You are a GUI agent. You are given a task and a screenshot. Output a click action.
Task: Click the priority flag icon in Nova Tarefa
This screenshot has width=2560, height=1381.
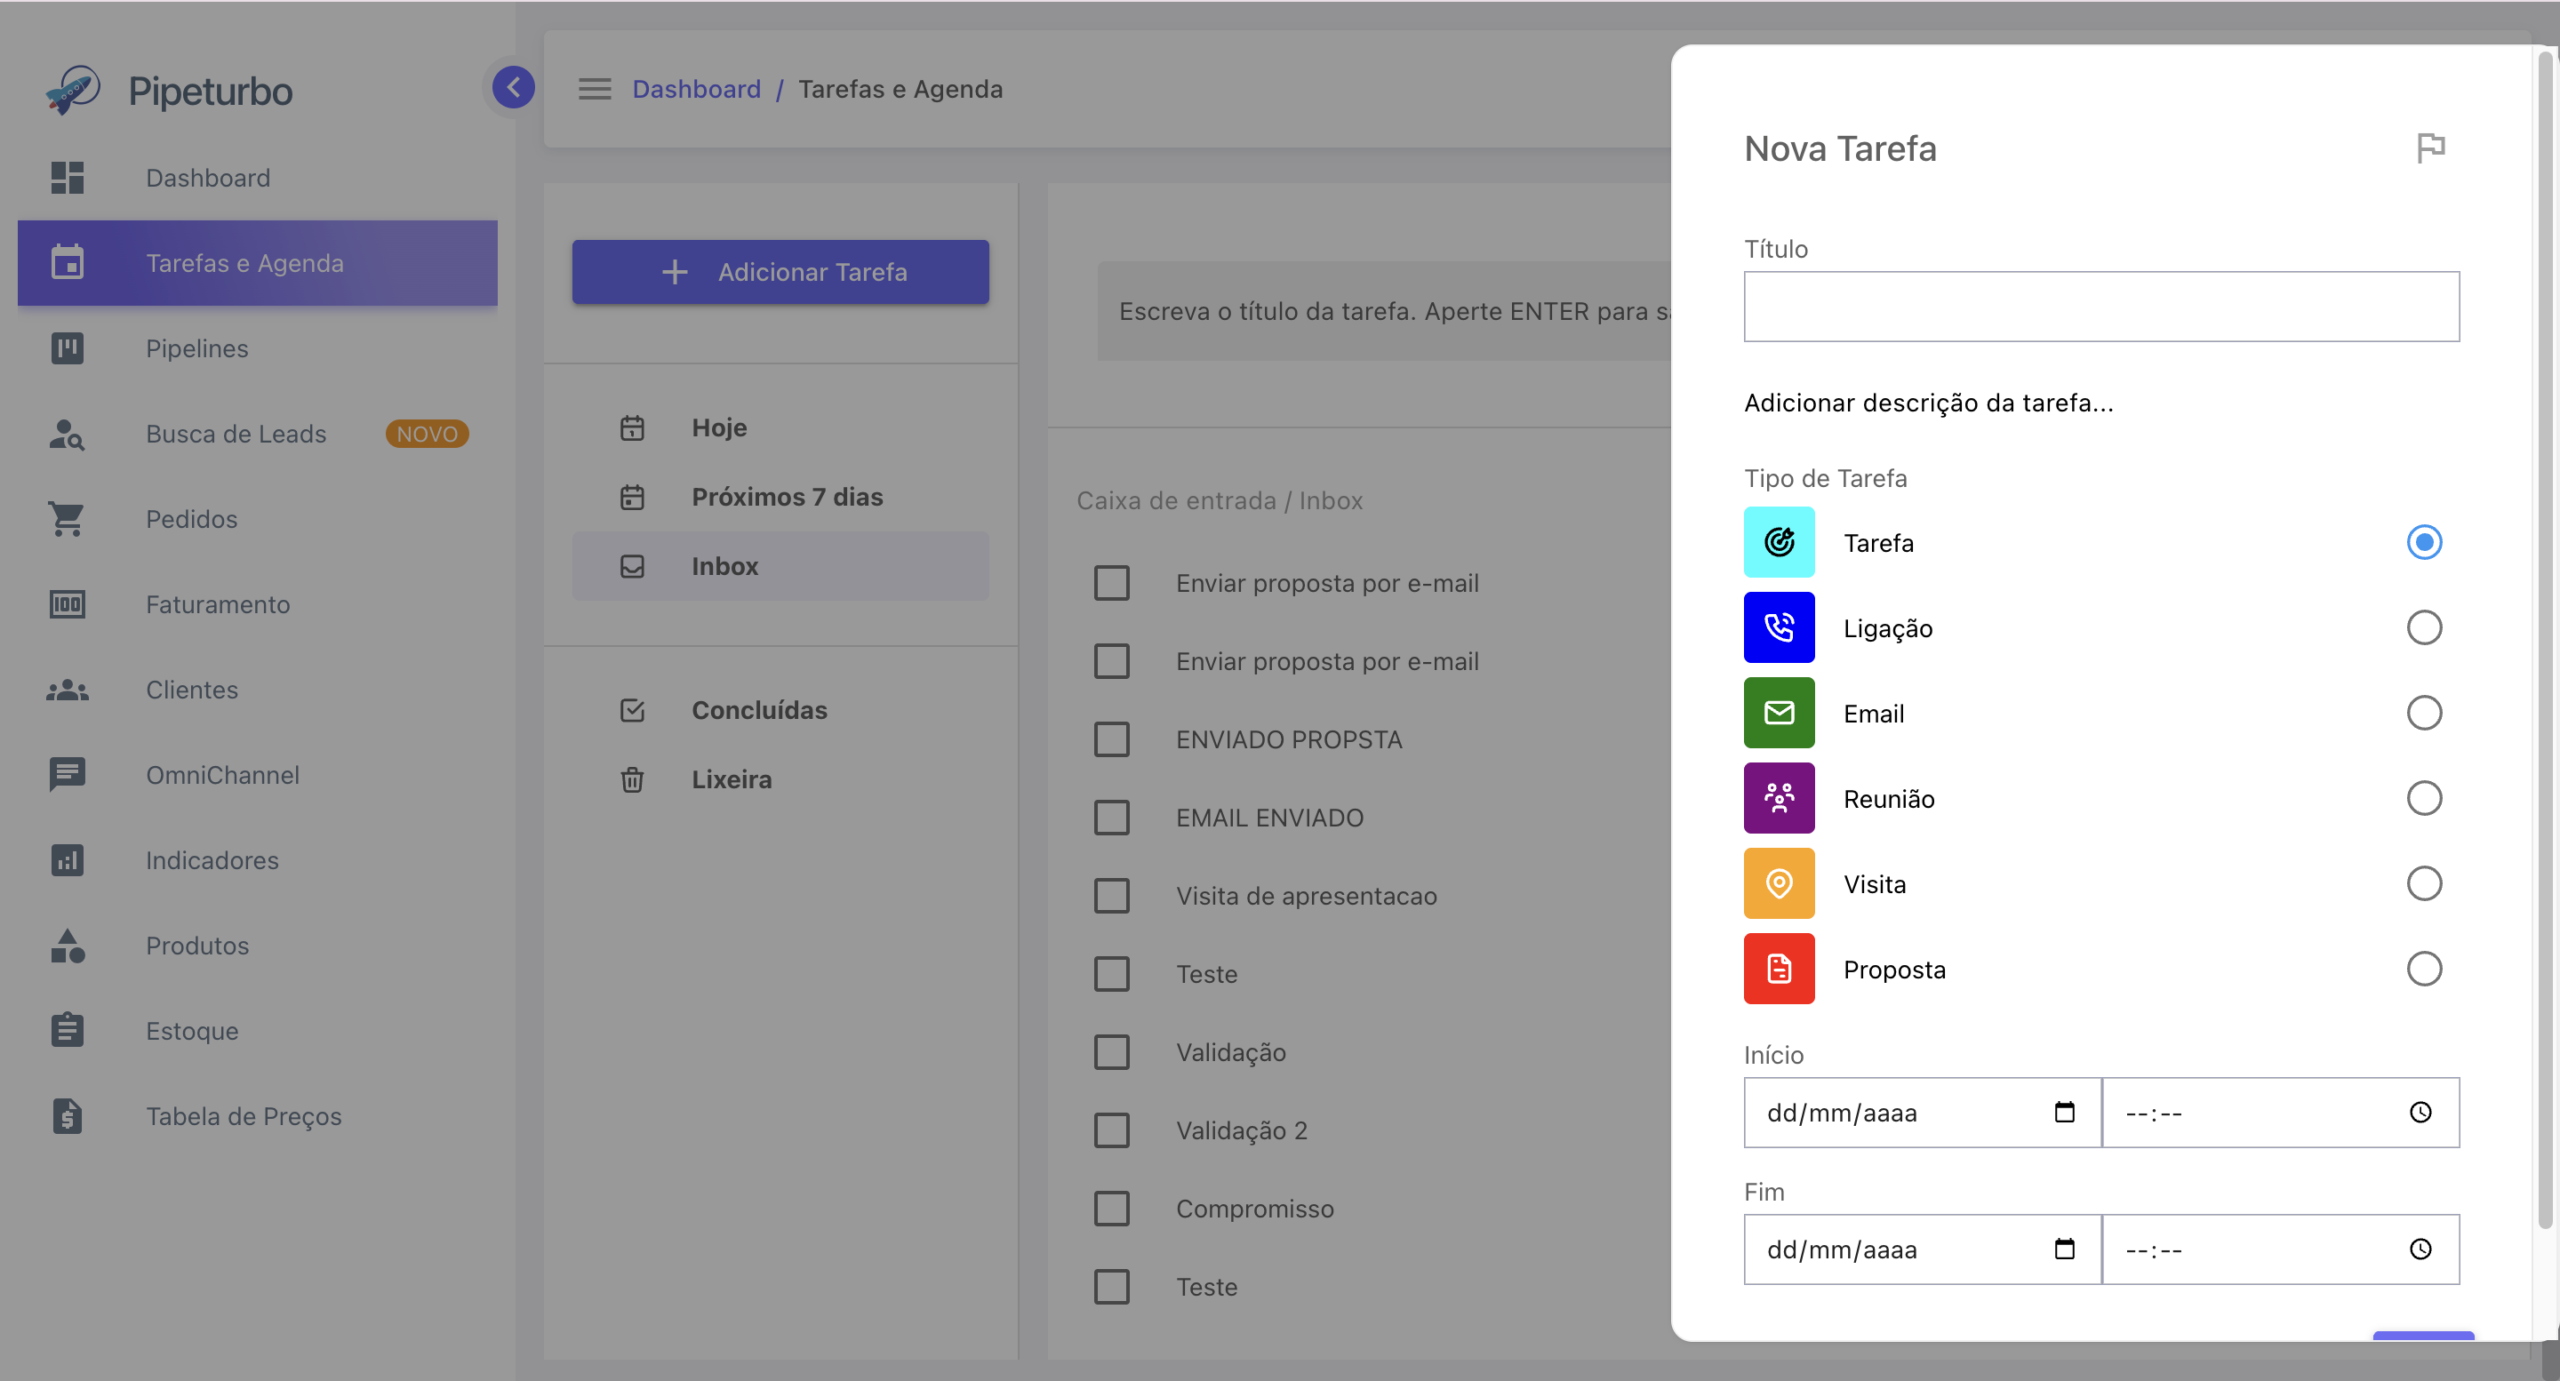point(2431,148)
